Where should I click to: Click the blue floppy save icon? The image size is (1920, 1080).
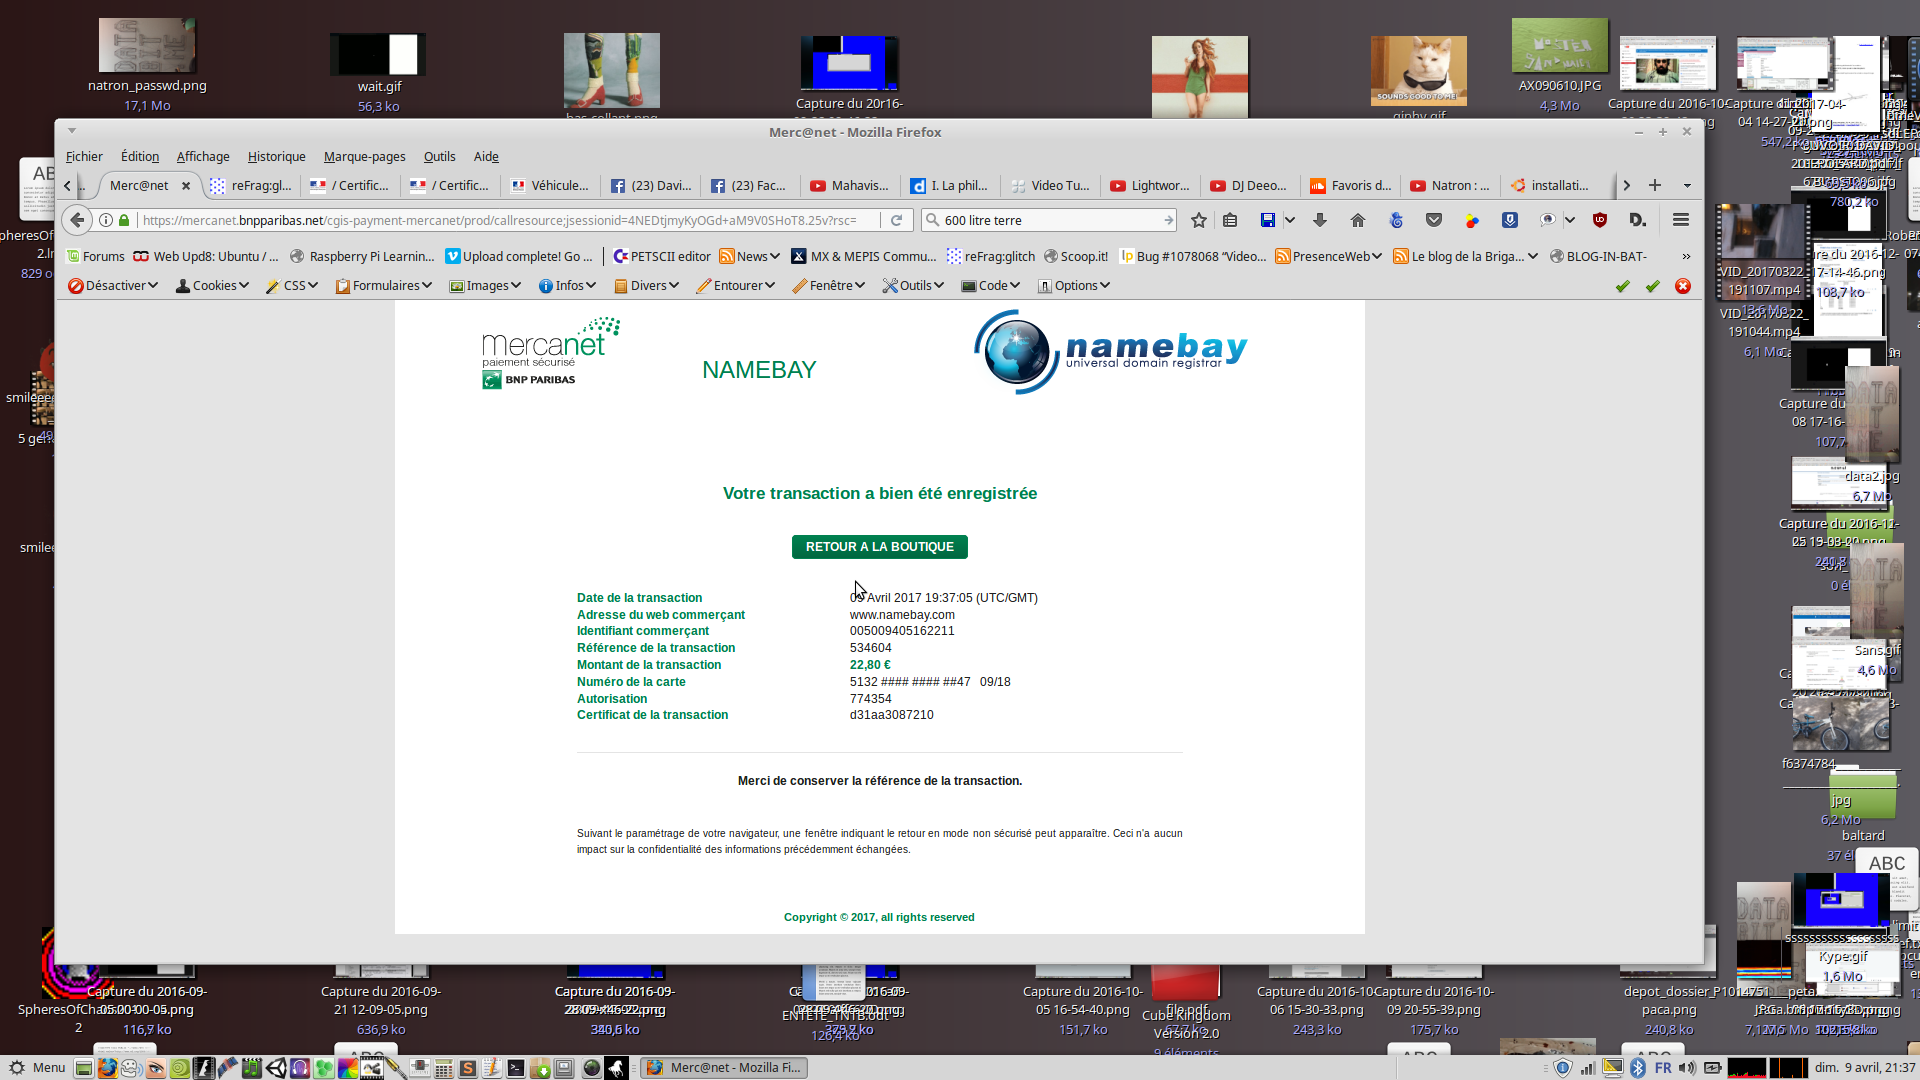pyautogui.click(x=1267, y=220)
